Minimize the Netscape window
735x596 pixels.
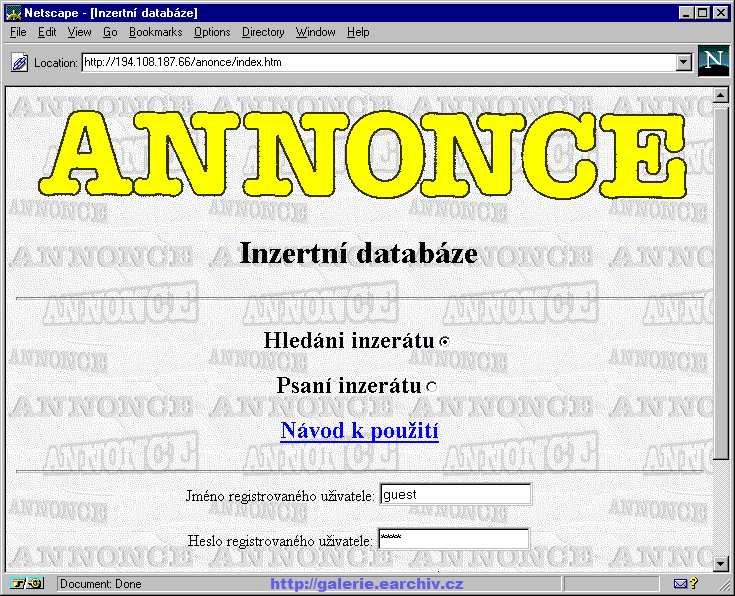tap(686, 13)
